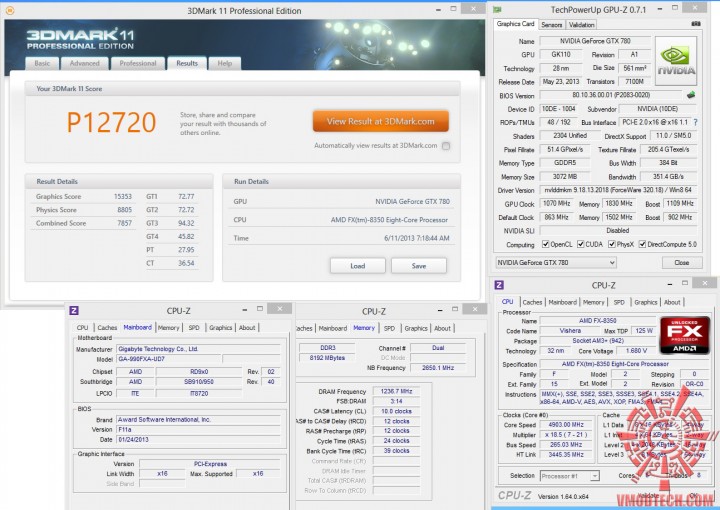Click the BIOS save chip icon in GPU-Z
This screenshot has width=720, height=510.
coord(691,95)
